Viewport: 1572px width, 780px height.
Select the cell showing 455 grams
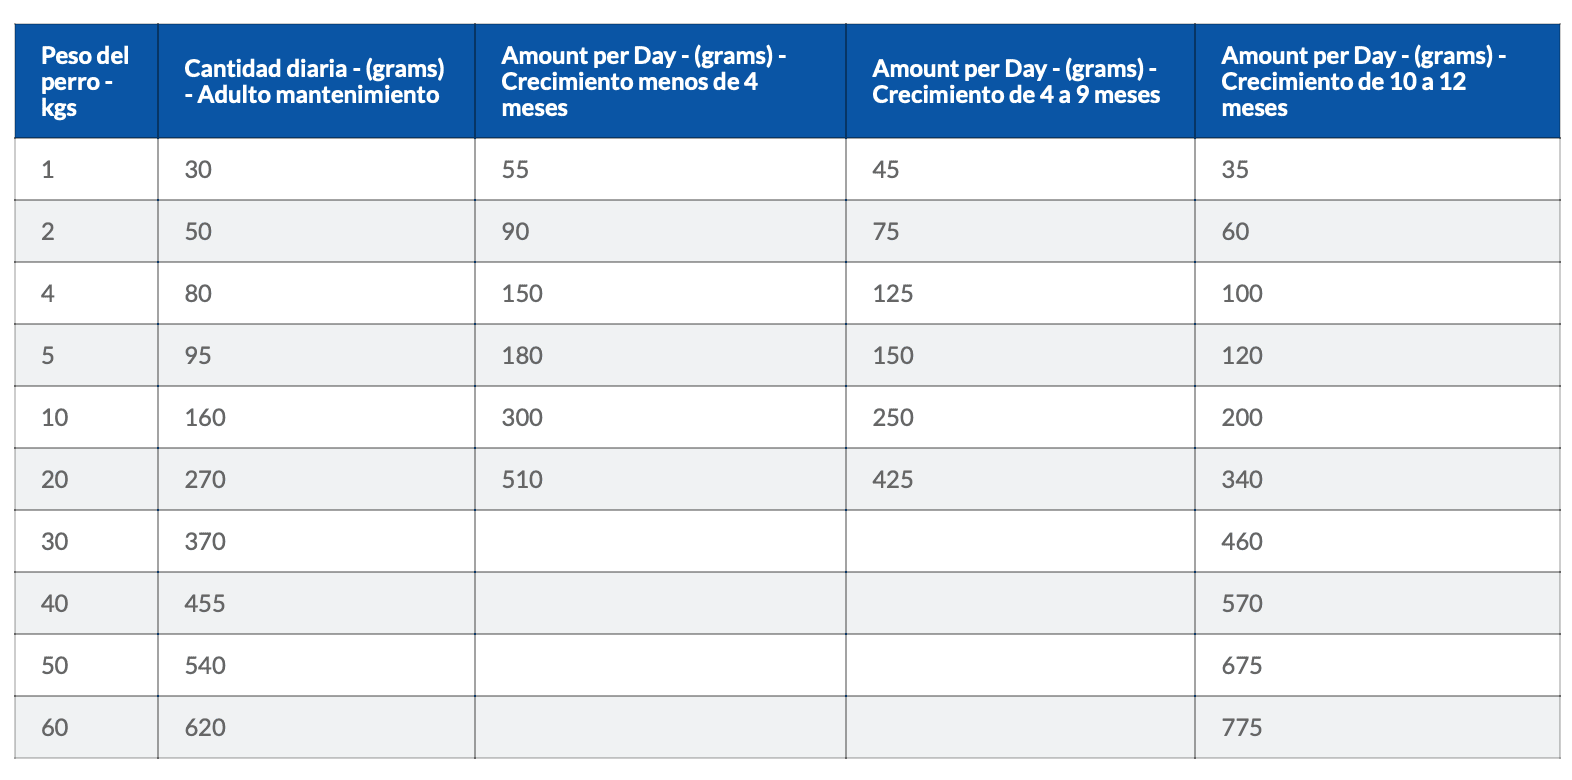click(316, 603)
